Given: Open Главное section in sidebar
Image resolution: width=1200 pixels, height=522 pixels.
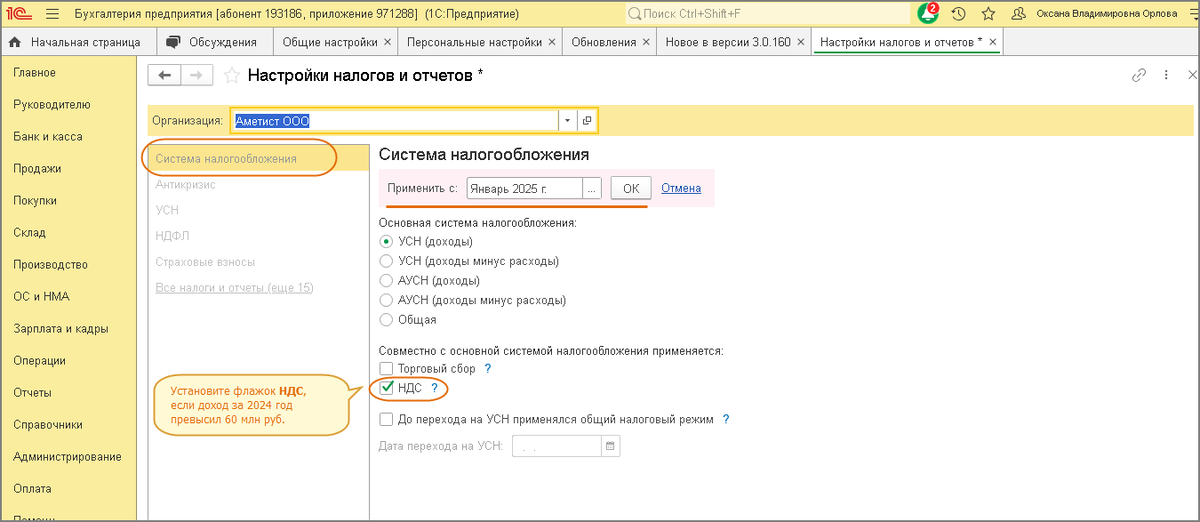Looking at the screenshot, I should tap(34, 73).
